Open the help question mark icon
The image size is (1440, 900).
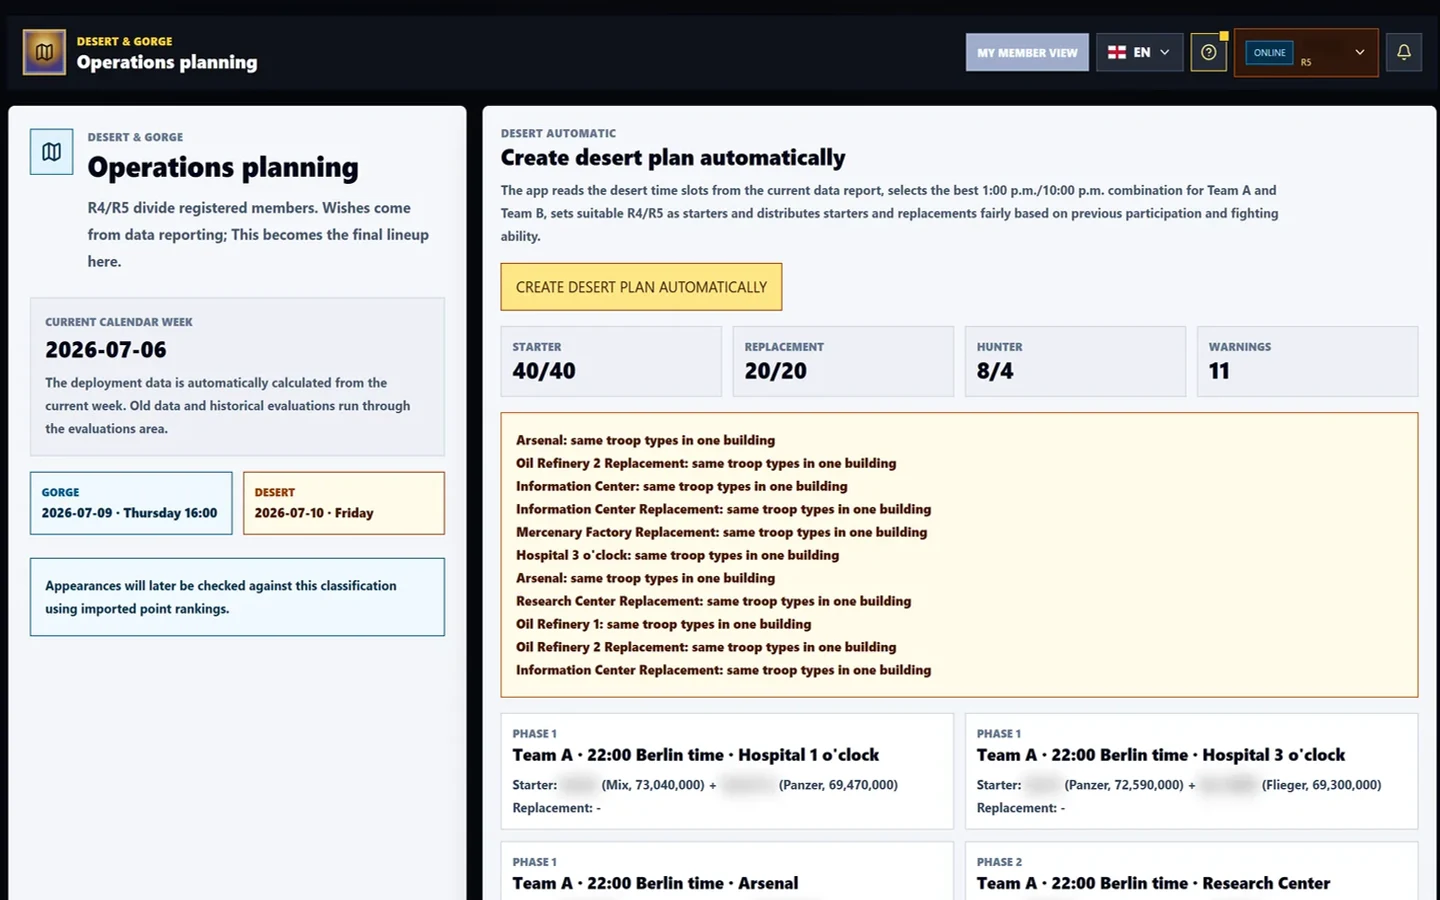coord(1208,52)
